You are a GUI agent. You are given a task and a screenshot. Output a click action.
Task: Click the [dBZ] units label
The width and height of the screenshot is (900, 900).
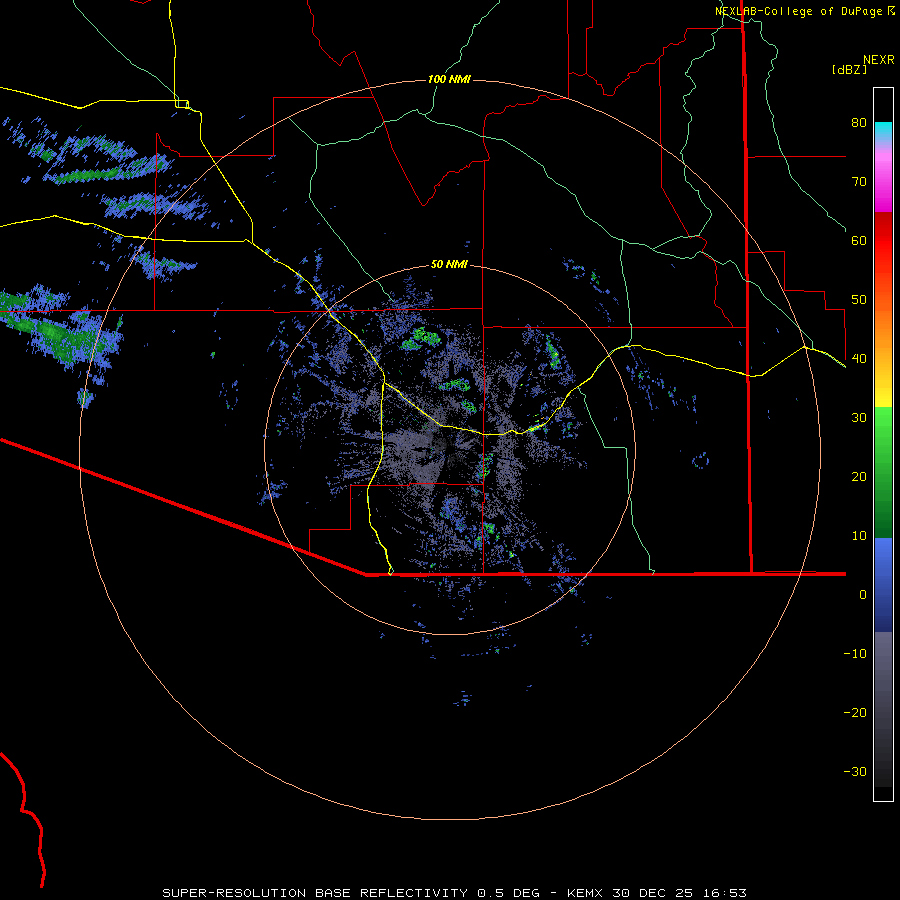coord(849,69)
